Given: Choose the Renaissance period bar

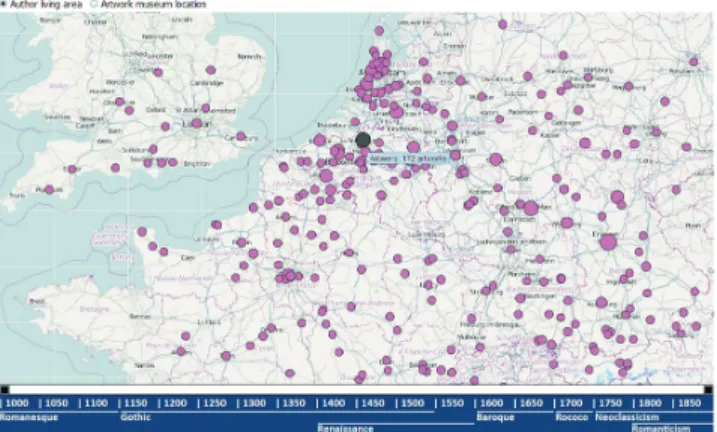Looking at the screenshot, I should (x=345, y=428).
